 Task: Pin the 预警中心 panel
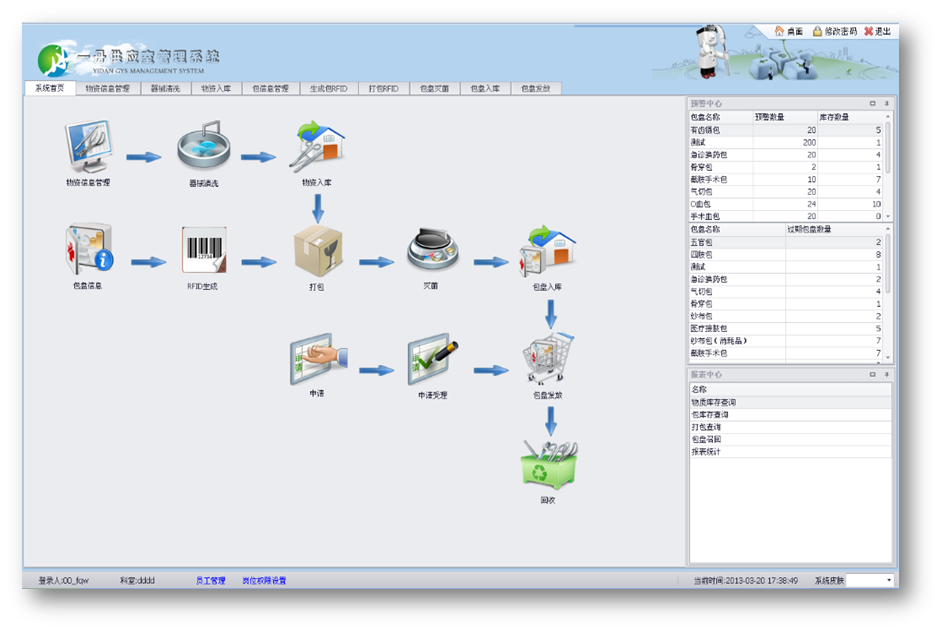click(x=886, y=103)
